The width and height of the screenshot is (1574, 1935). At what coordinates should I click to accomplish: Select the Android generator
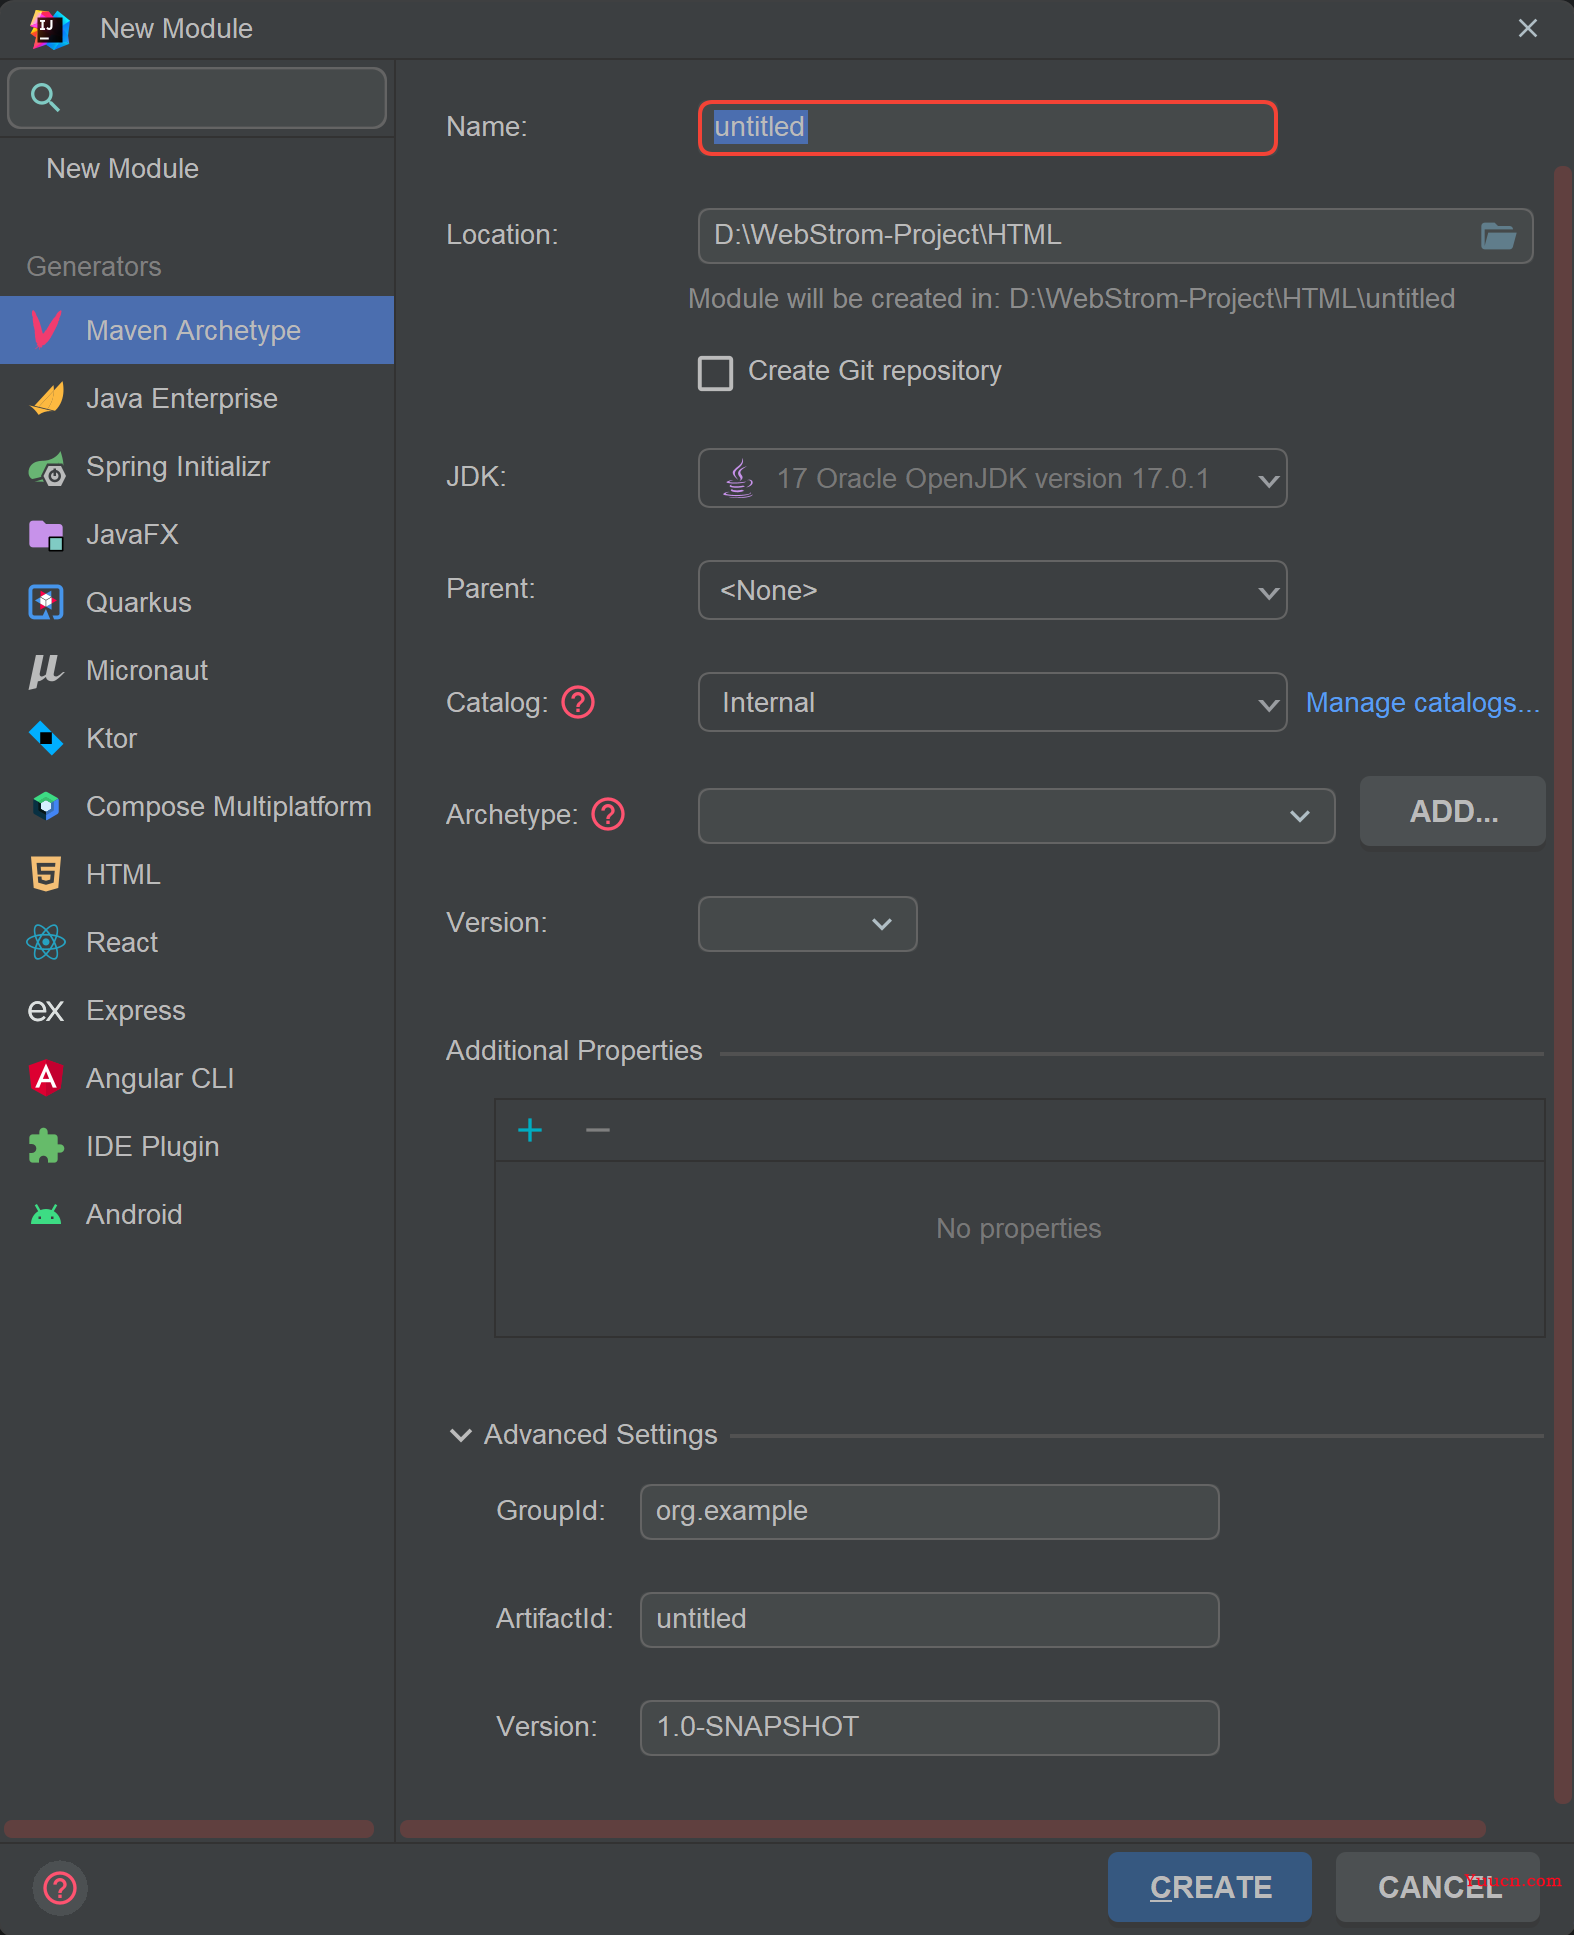197,1214
